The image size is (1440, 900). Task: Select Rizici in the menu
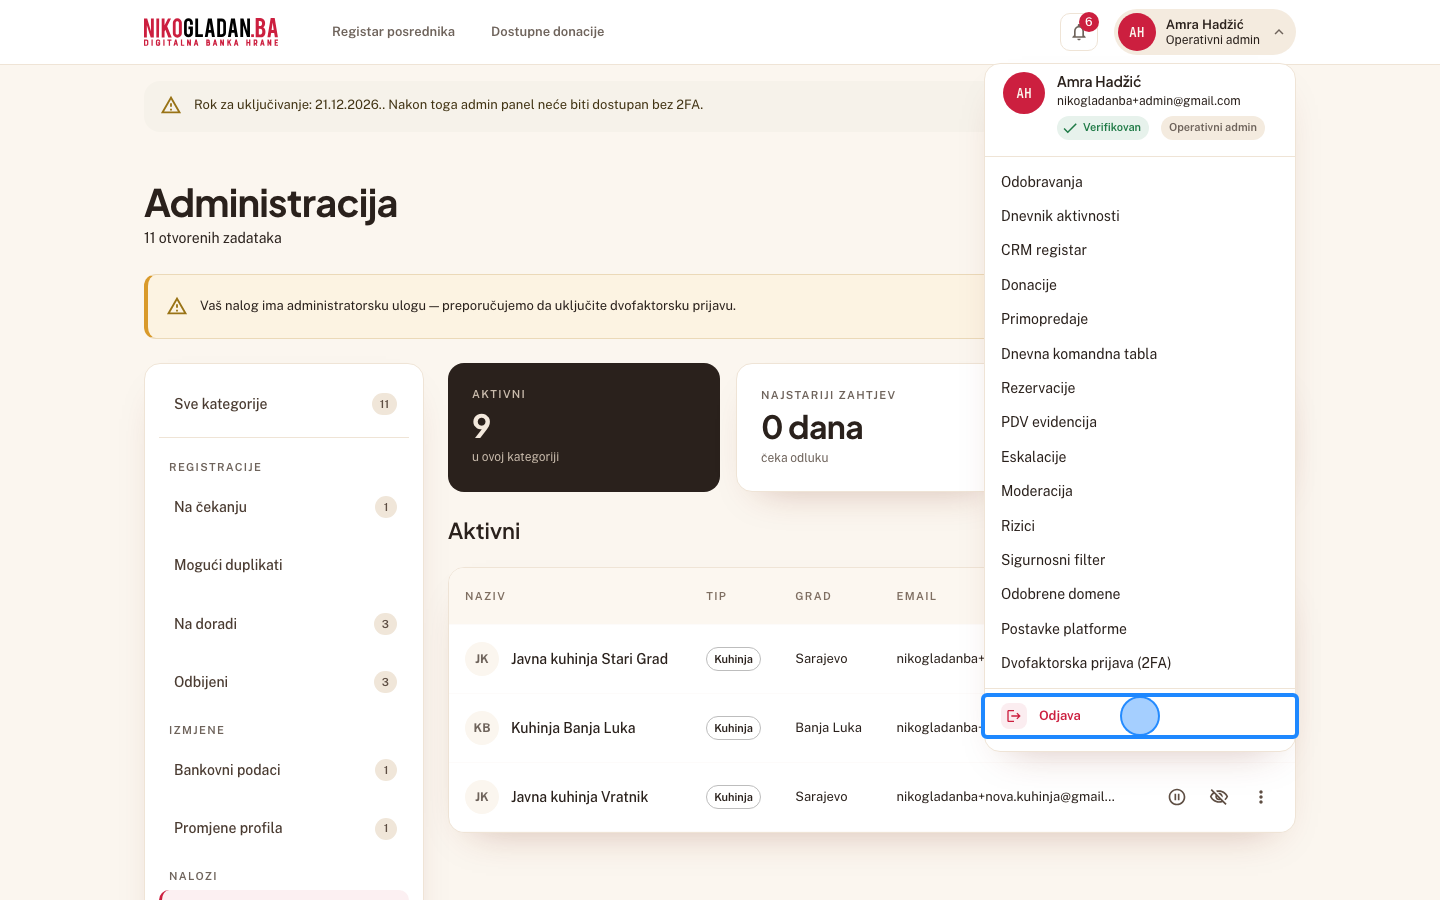pyautogui.click(x=1140, y=526)
